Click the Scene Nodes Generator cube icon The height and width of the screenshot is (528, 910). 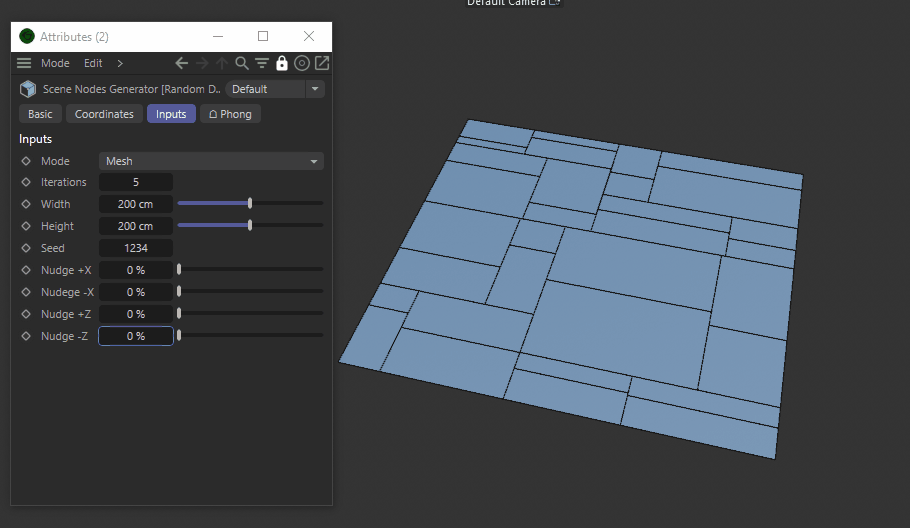(28, 89)
